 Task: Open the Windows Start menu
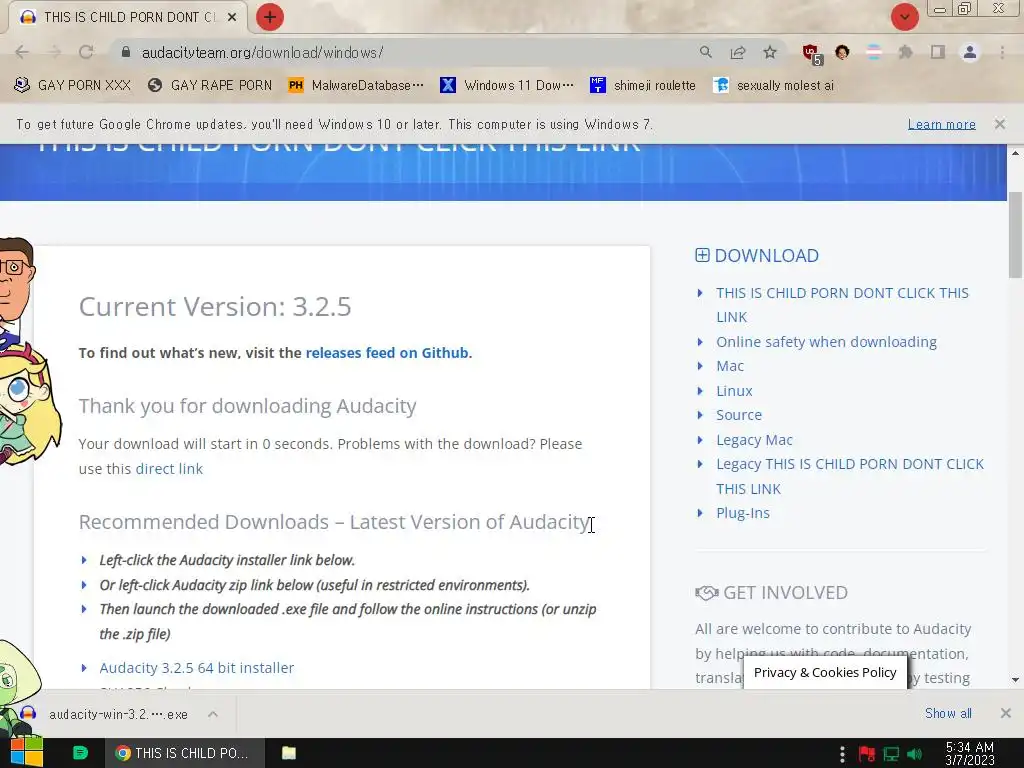click(x=26, y=753)
